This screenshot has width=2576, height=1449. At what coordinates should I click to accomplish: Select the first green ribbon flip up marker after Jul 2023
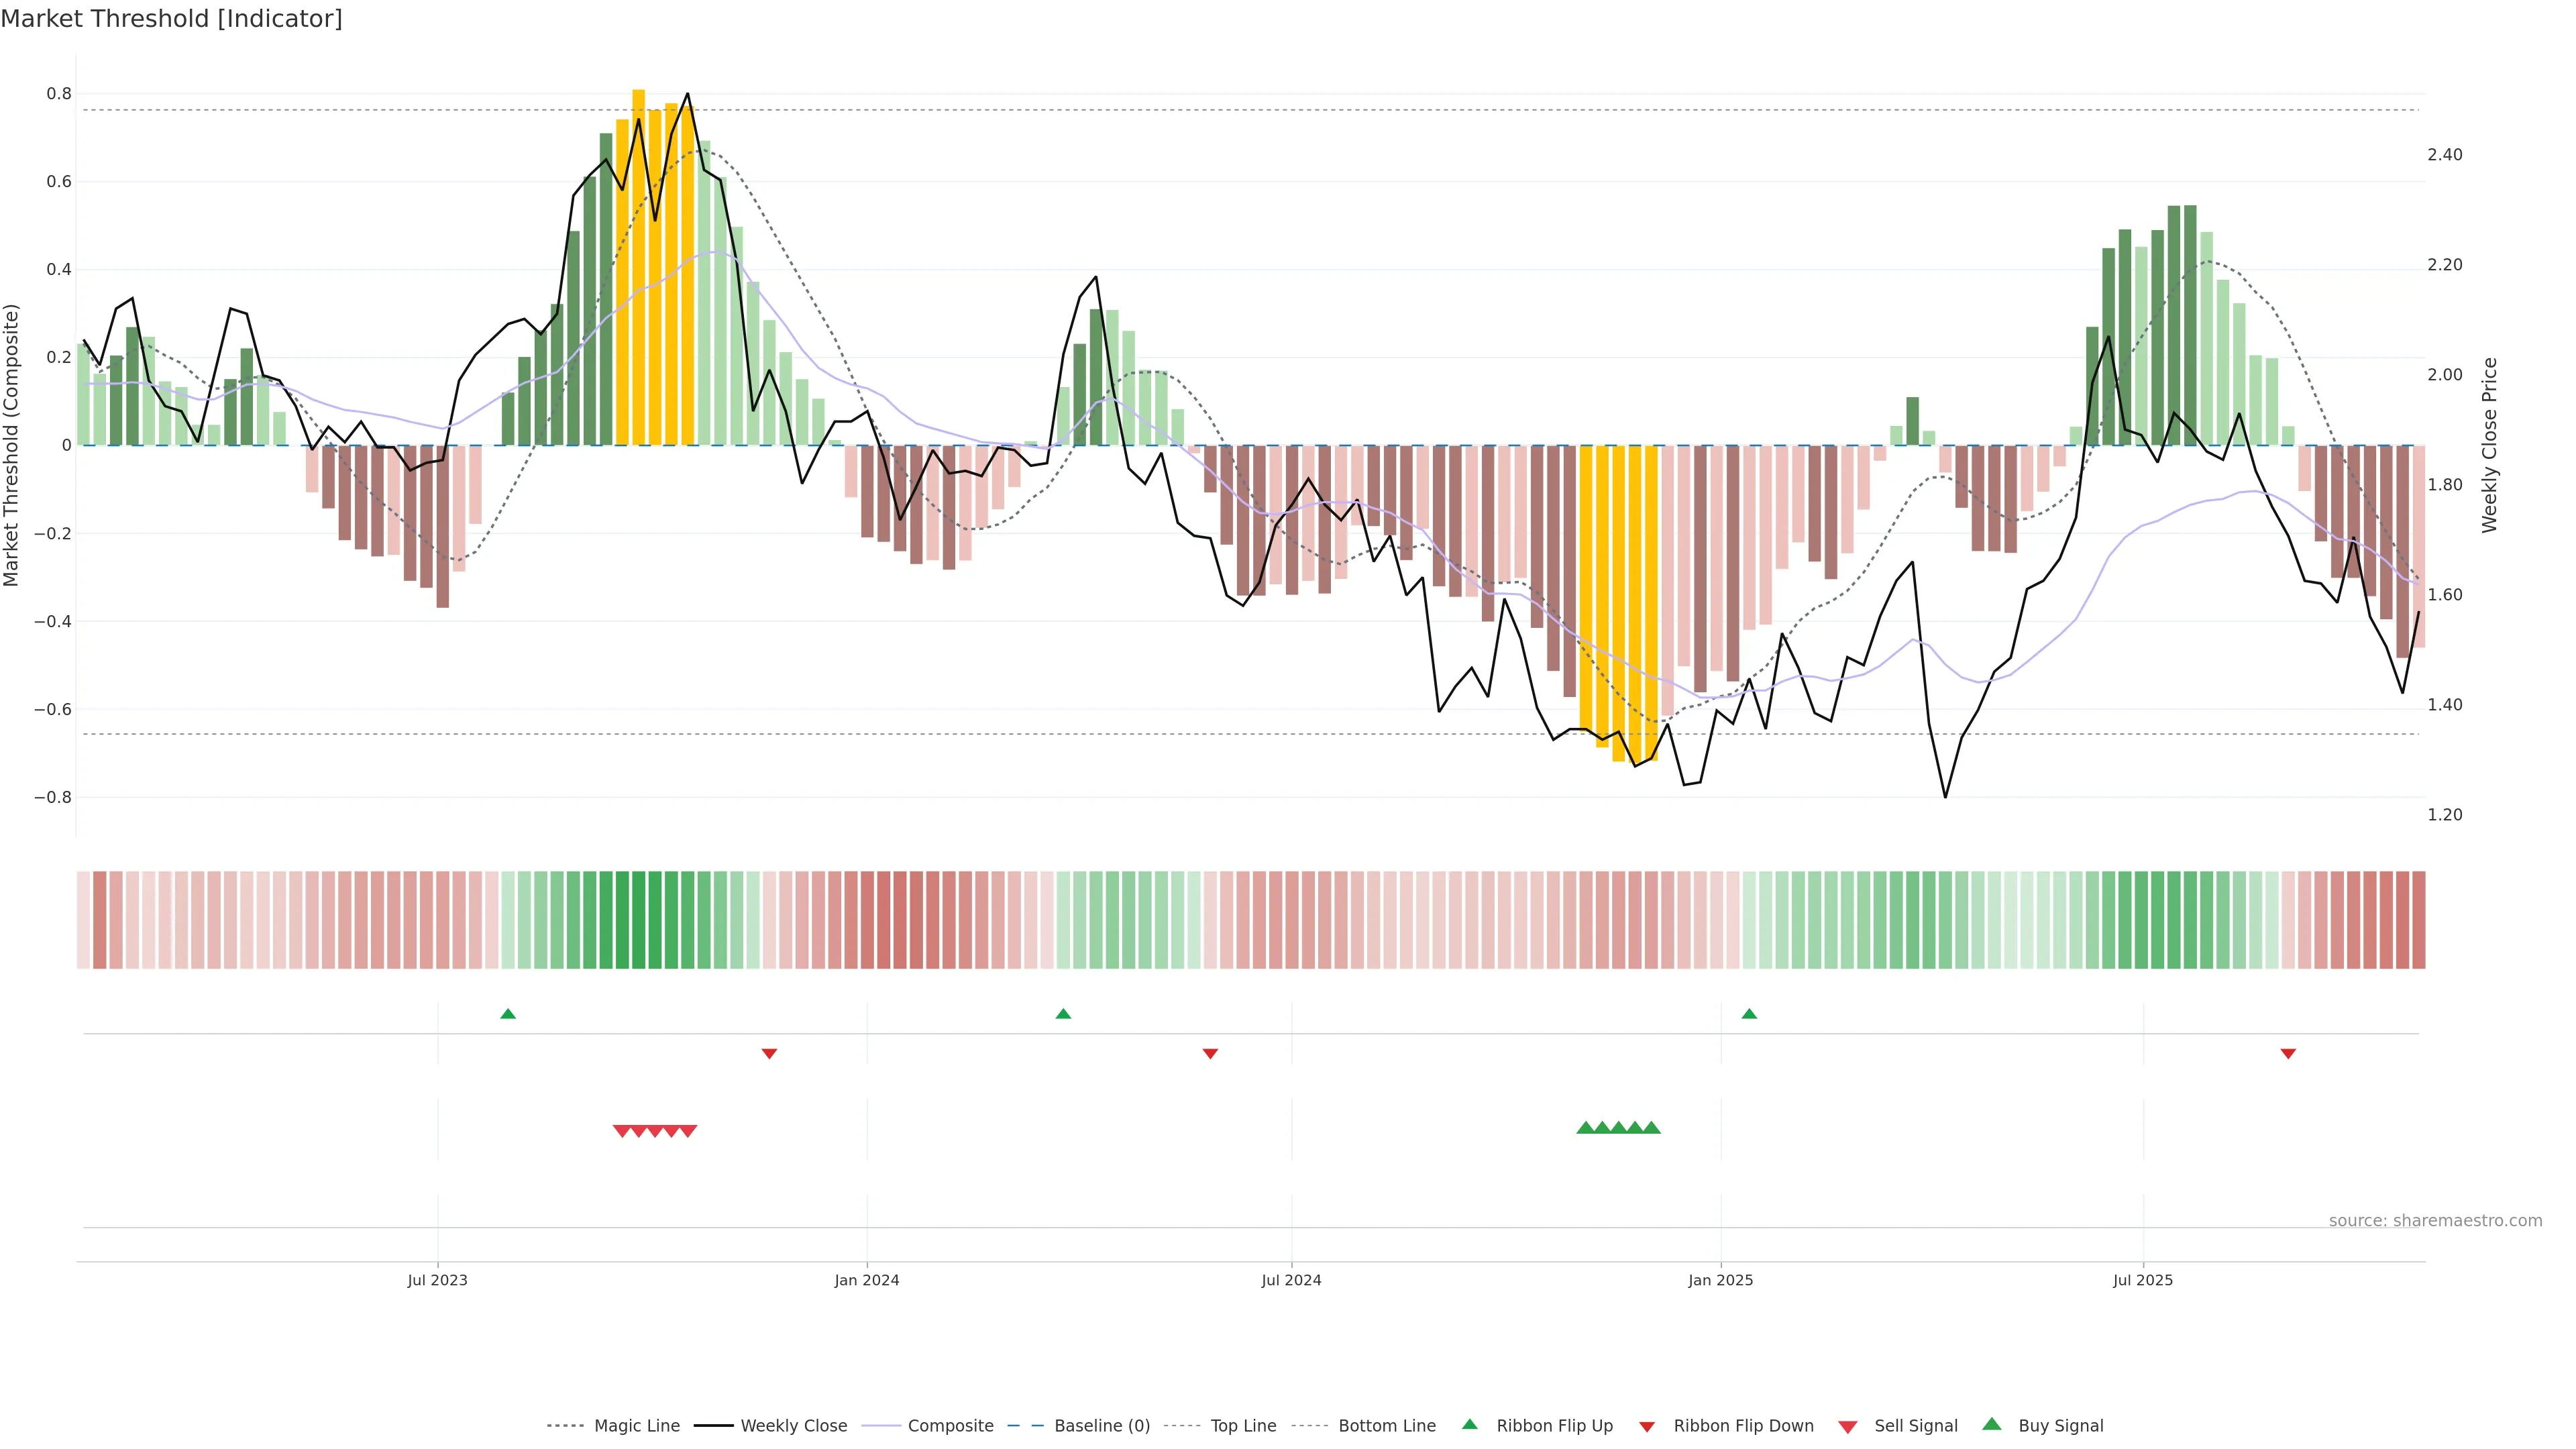click(x=508, y=1014)
